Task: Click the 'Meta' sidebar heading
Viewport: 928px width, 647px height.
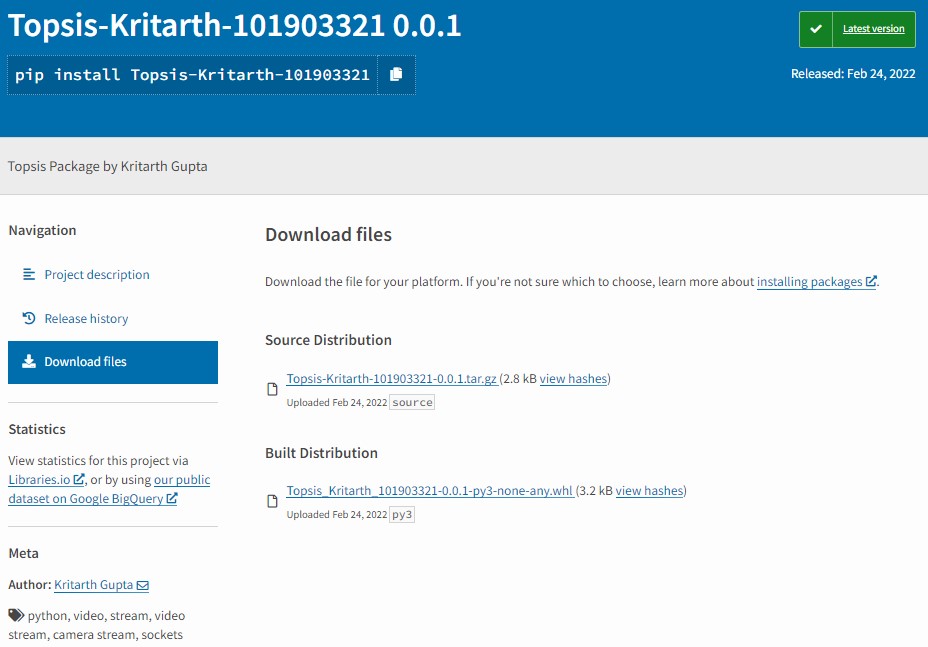Action: point(24,553)
